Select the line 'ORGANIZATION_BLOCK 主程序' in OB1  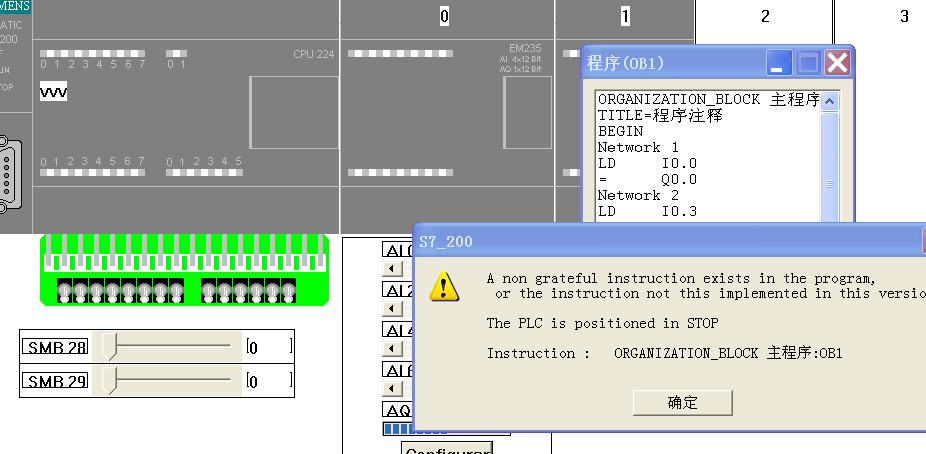click(x=709, y=100)
